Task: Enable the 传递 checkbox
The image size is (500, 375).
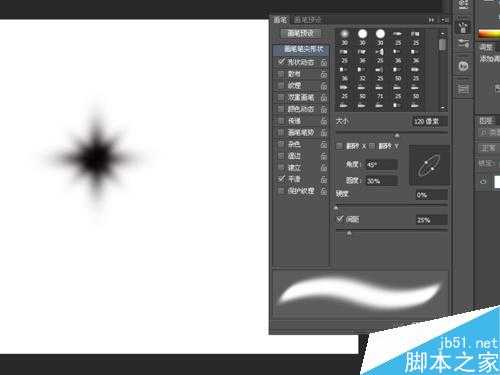Action: click(x=281, y=121)
